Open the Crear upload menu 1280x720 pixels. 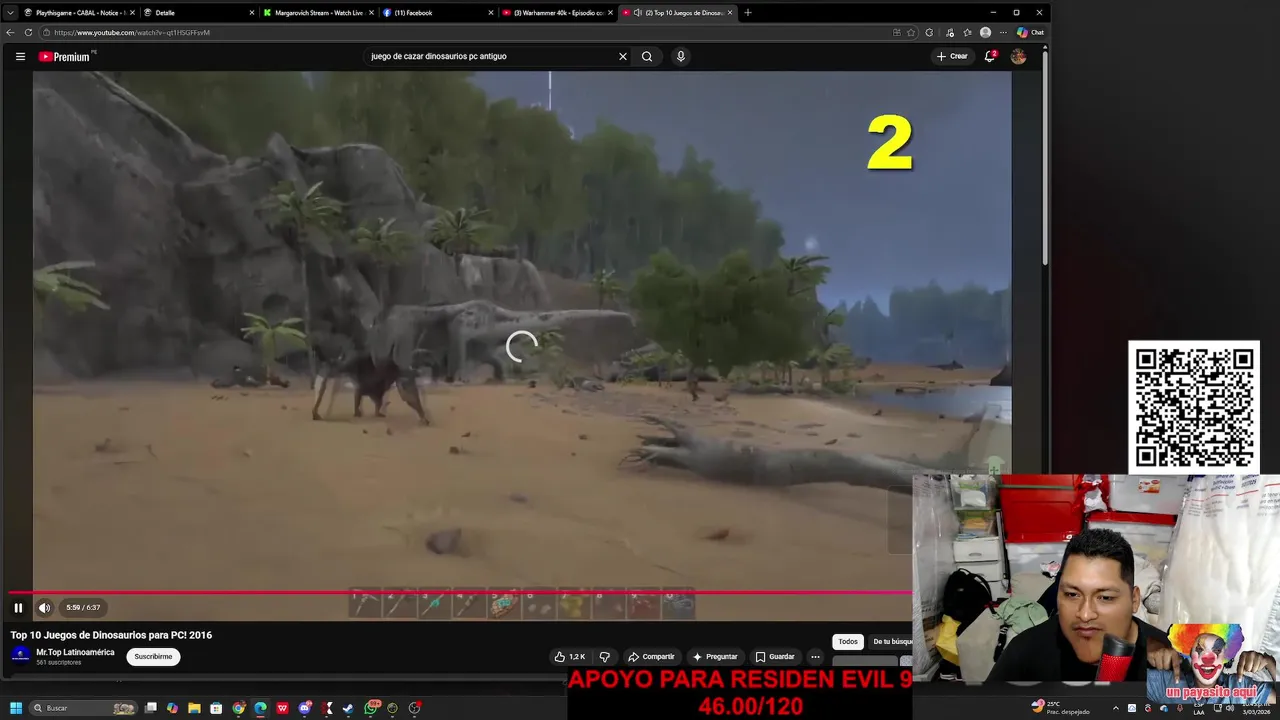pyautogui.click(x=952, y=56)
